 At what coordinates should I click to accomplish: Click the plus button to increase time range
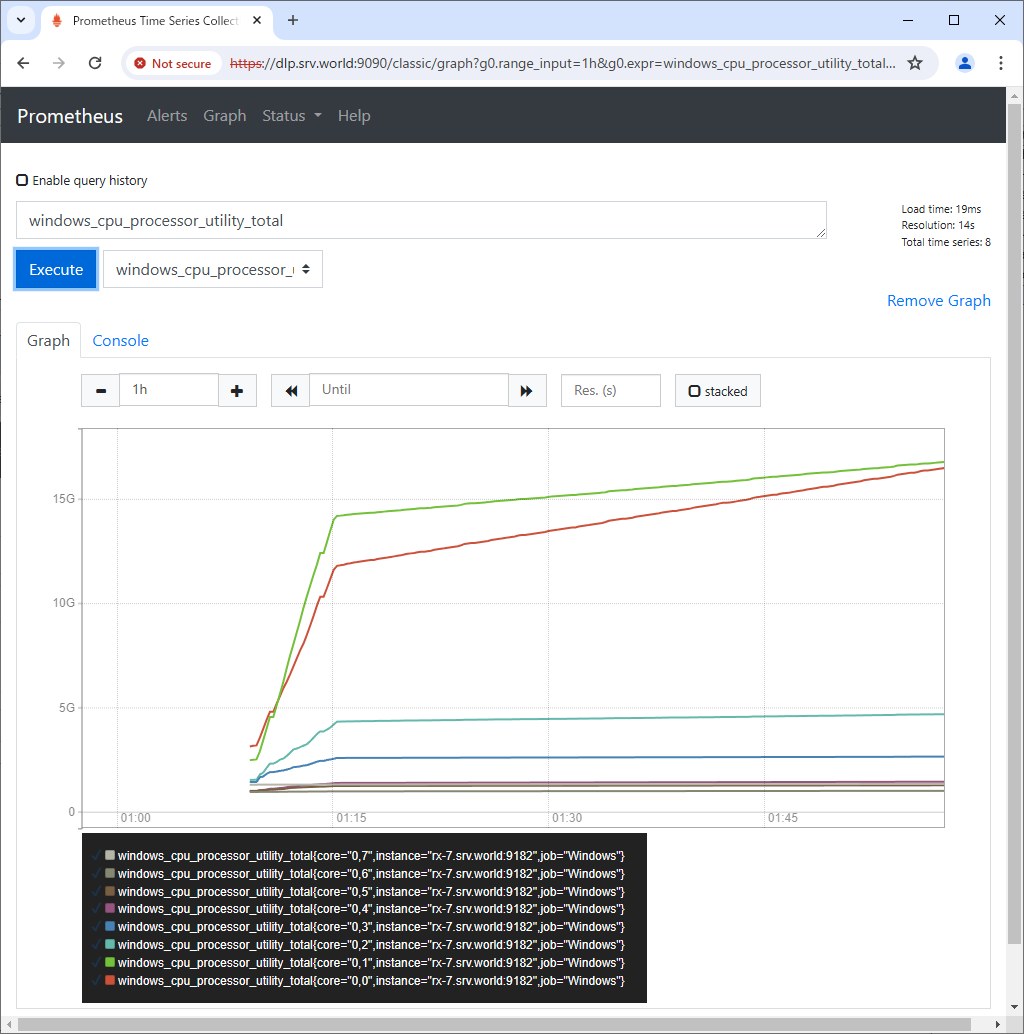[x=237, y=390]
